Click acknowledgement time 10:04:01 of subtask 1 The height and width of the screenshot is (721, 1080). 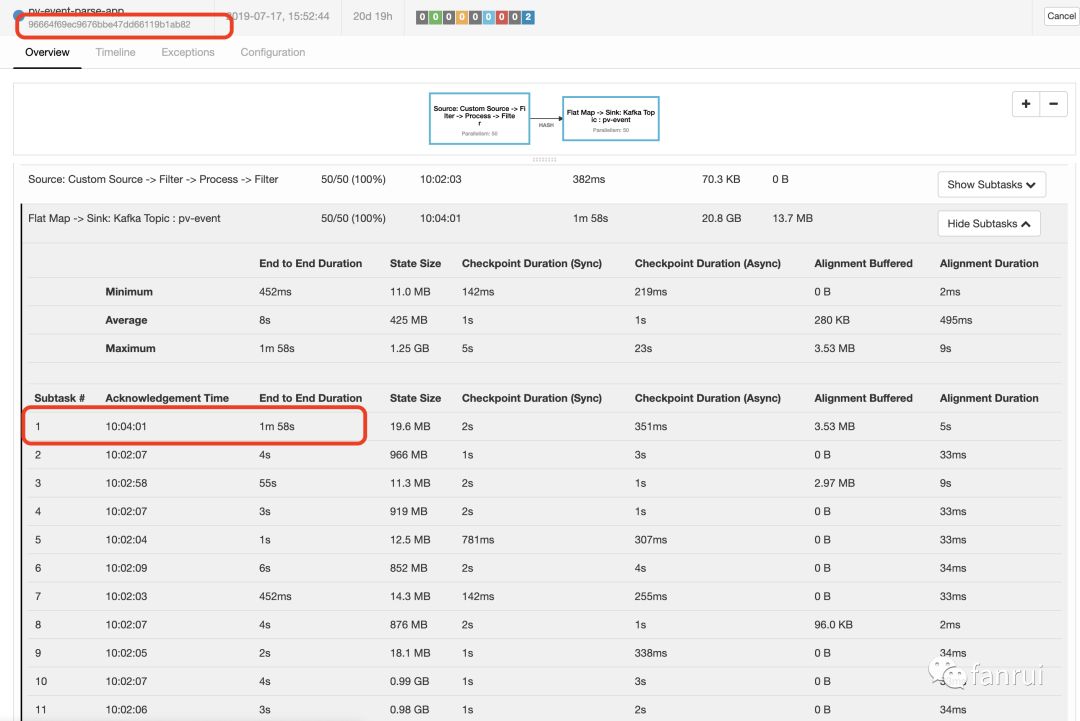pos(126,427)
